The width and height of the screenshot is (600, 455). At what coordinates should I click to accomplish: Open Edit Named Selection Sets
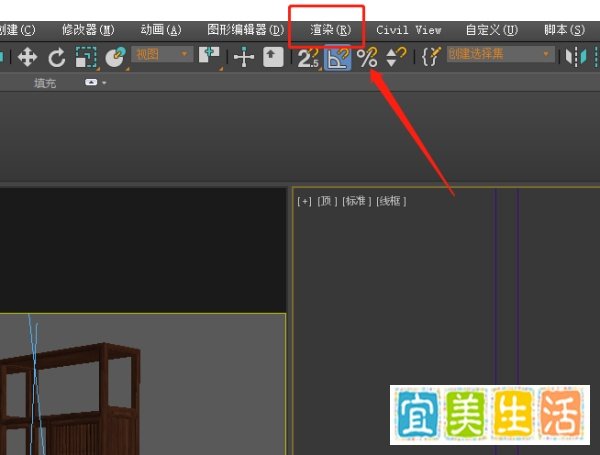[x=431, y=57]
